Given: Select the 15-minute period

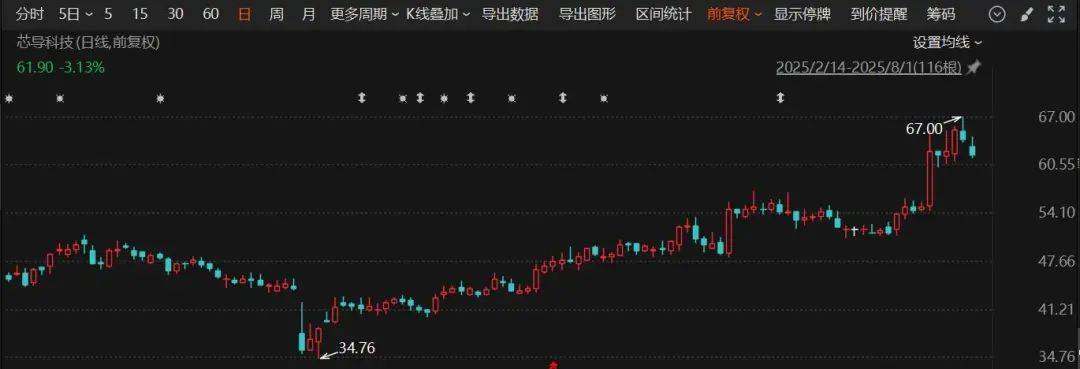Looking at the screenshot, I should [140, 14].
